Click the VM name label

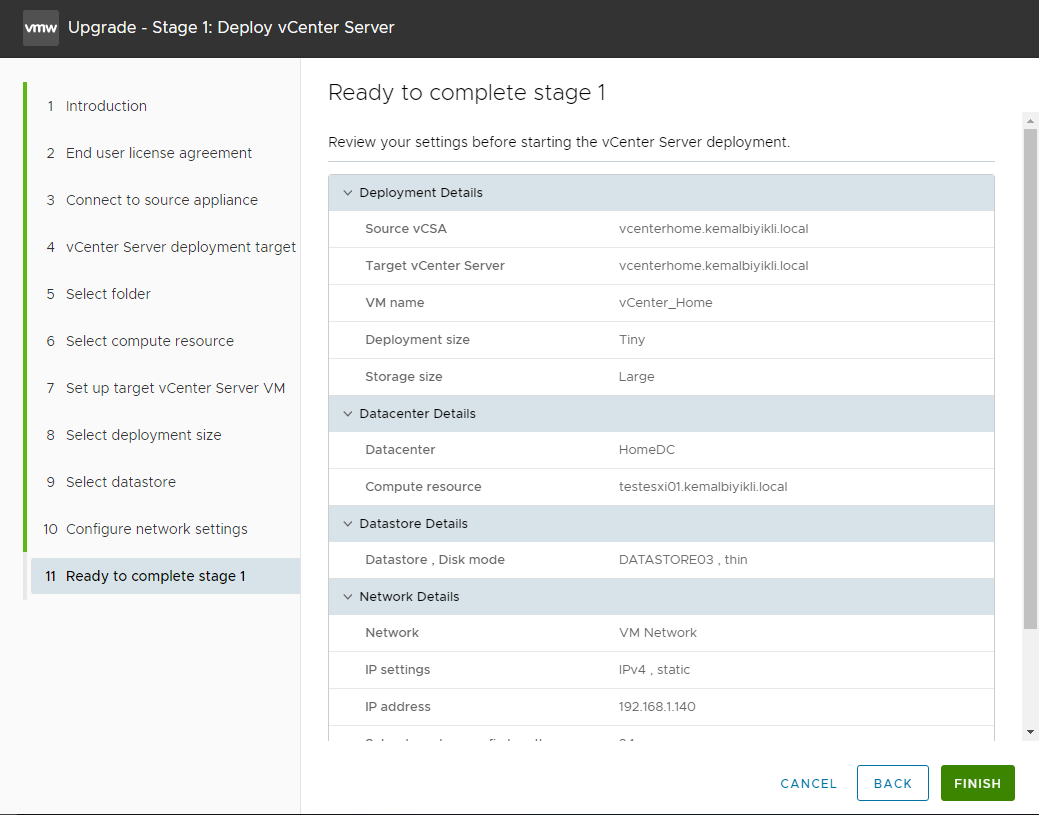click(394, 303)
